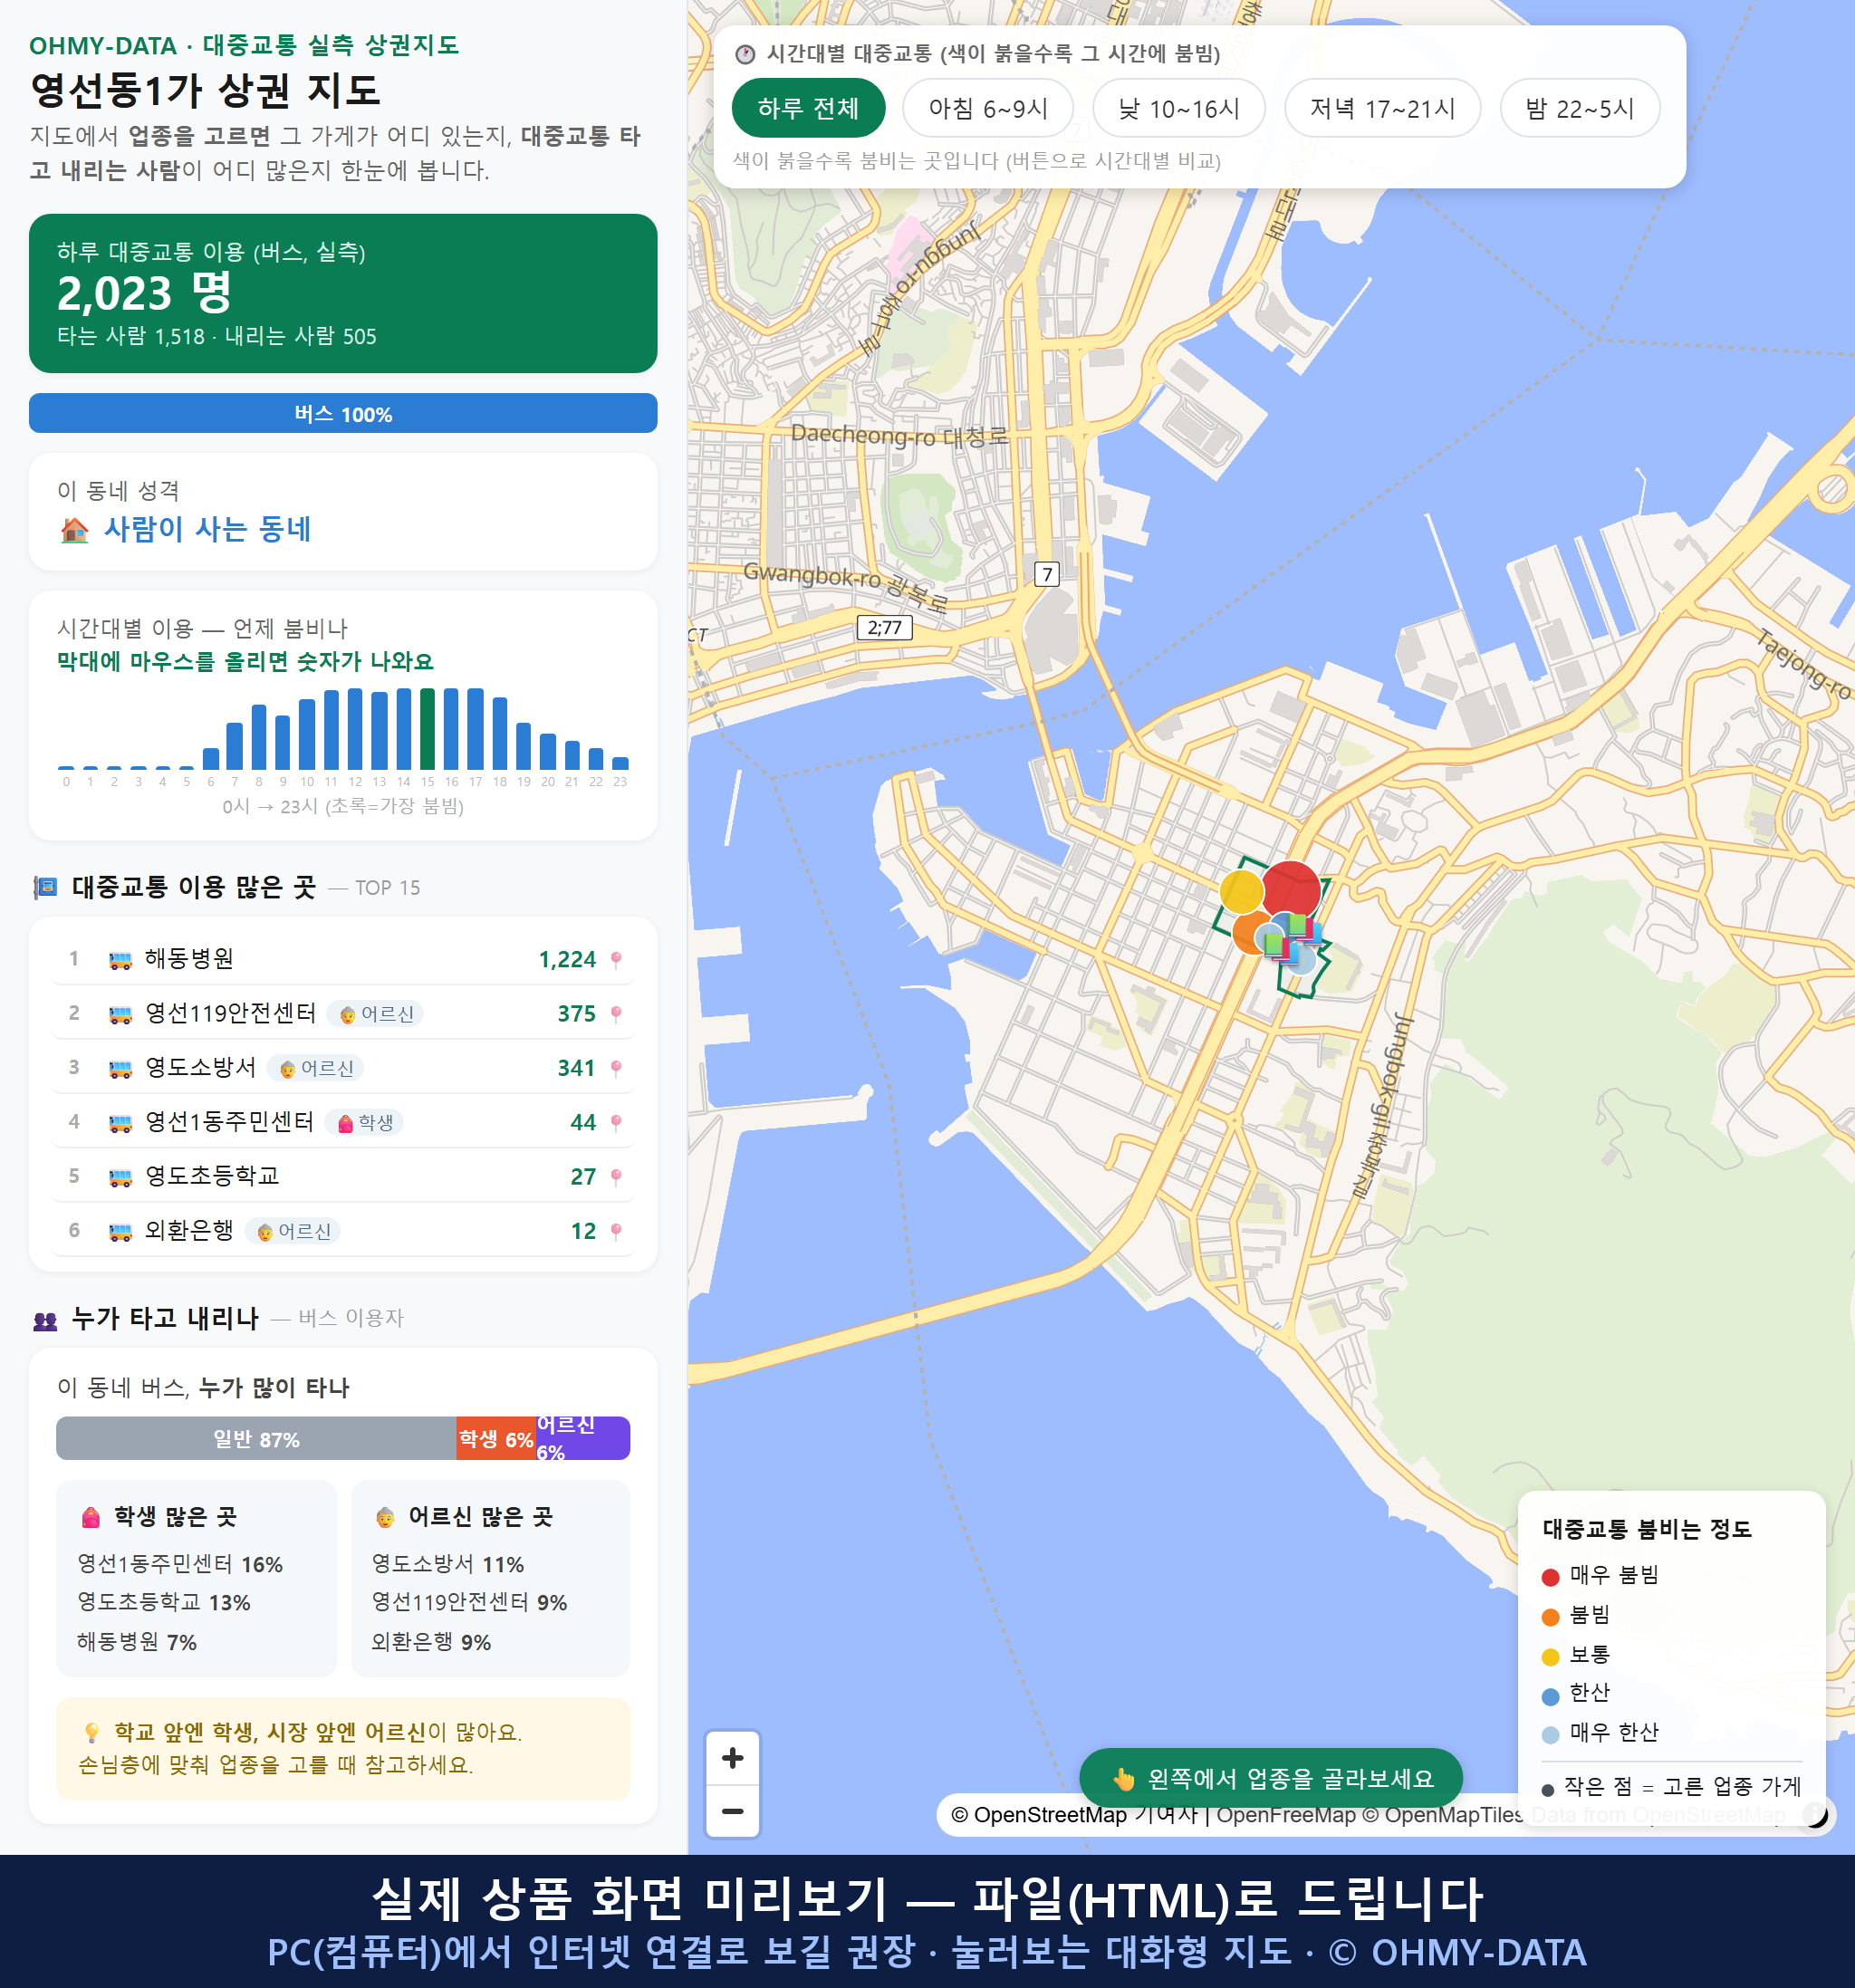Click the 2,023 명 daily ridership card
Image resolution: width=1855 pixels, height=1988 pixels.
pos(343,293)
